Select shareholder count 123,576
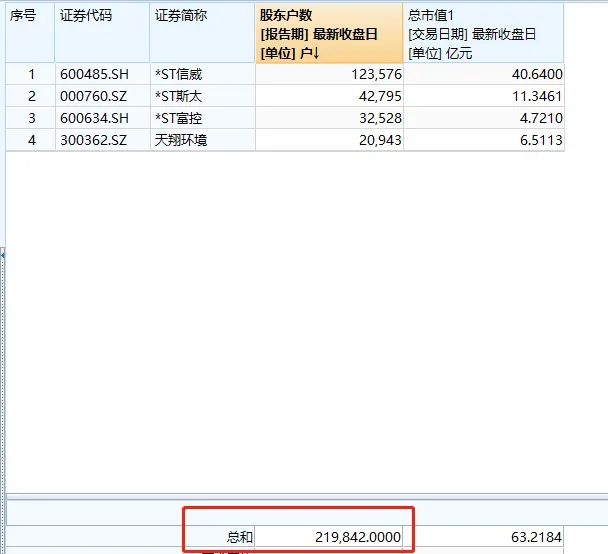Screen dimensions: 608x554 click(376, 74)
